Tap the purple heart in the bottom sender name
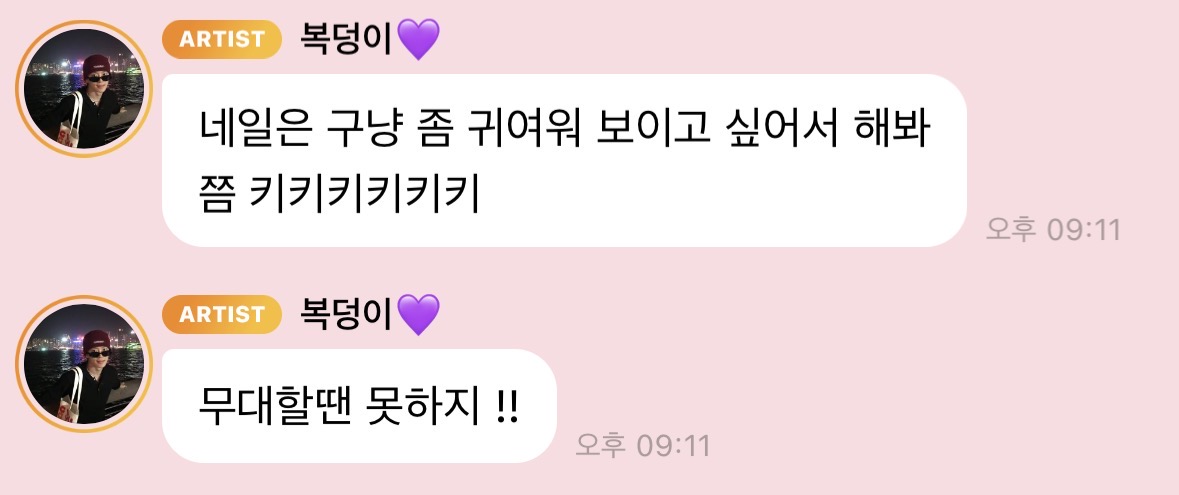Image resolution: width=1179 pixels, height=495 pixels. pos(418,314)
